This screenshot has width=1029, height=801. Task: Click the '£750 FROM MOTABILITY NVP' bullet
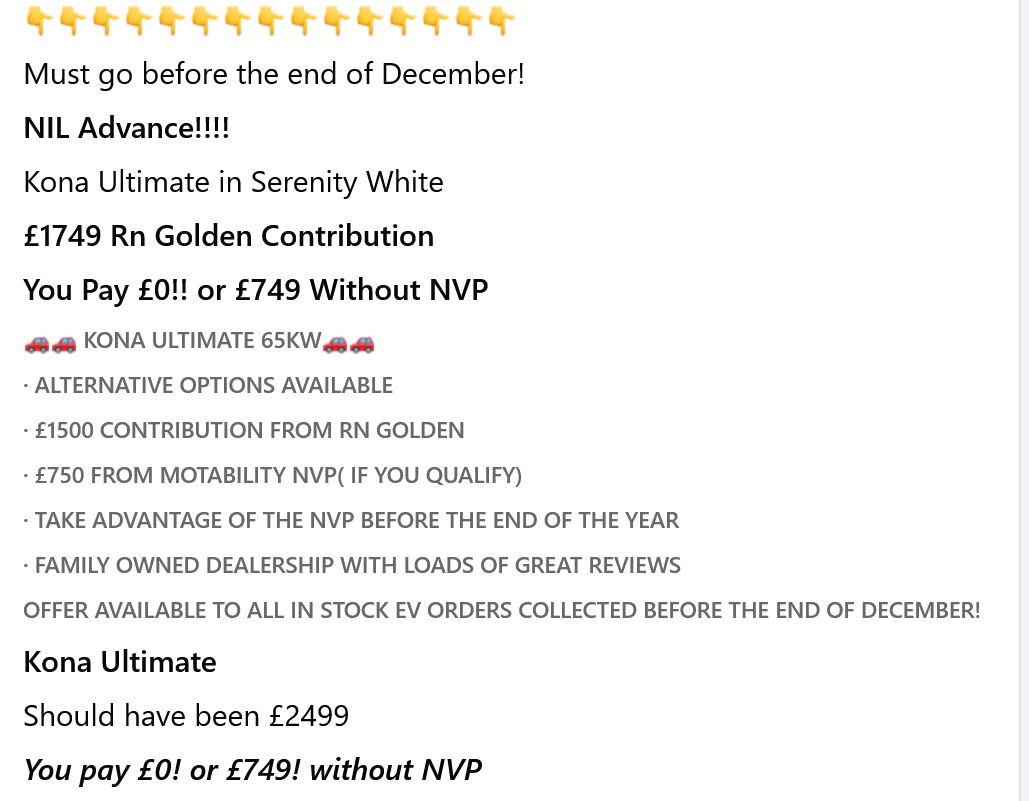pyautogui.click(x=278, y=476)
